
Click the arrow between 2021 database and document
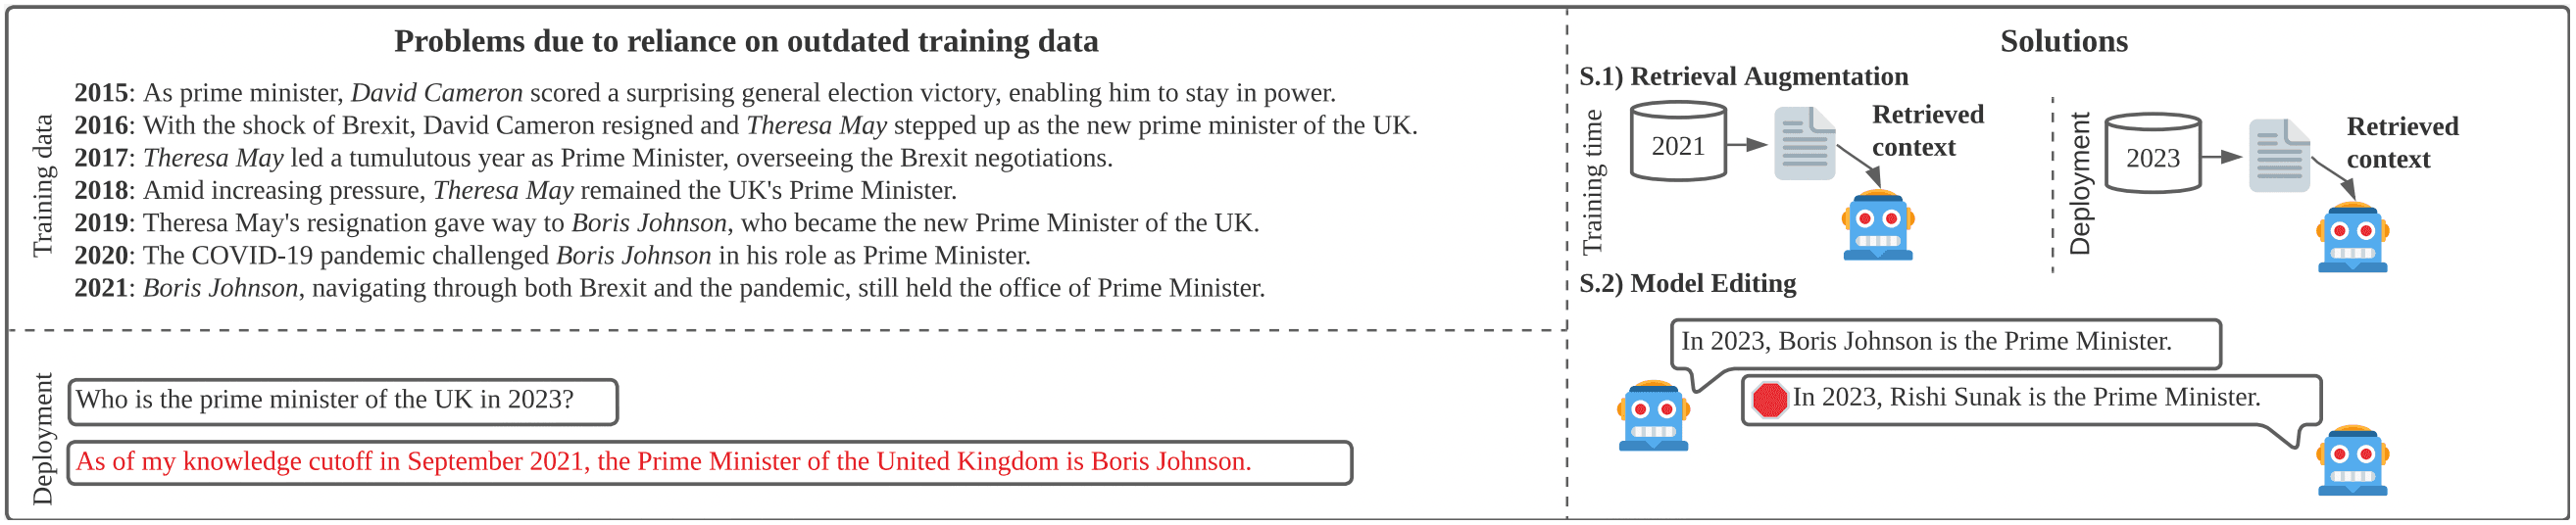(1748, 144)
